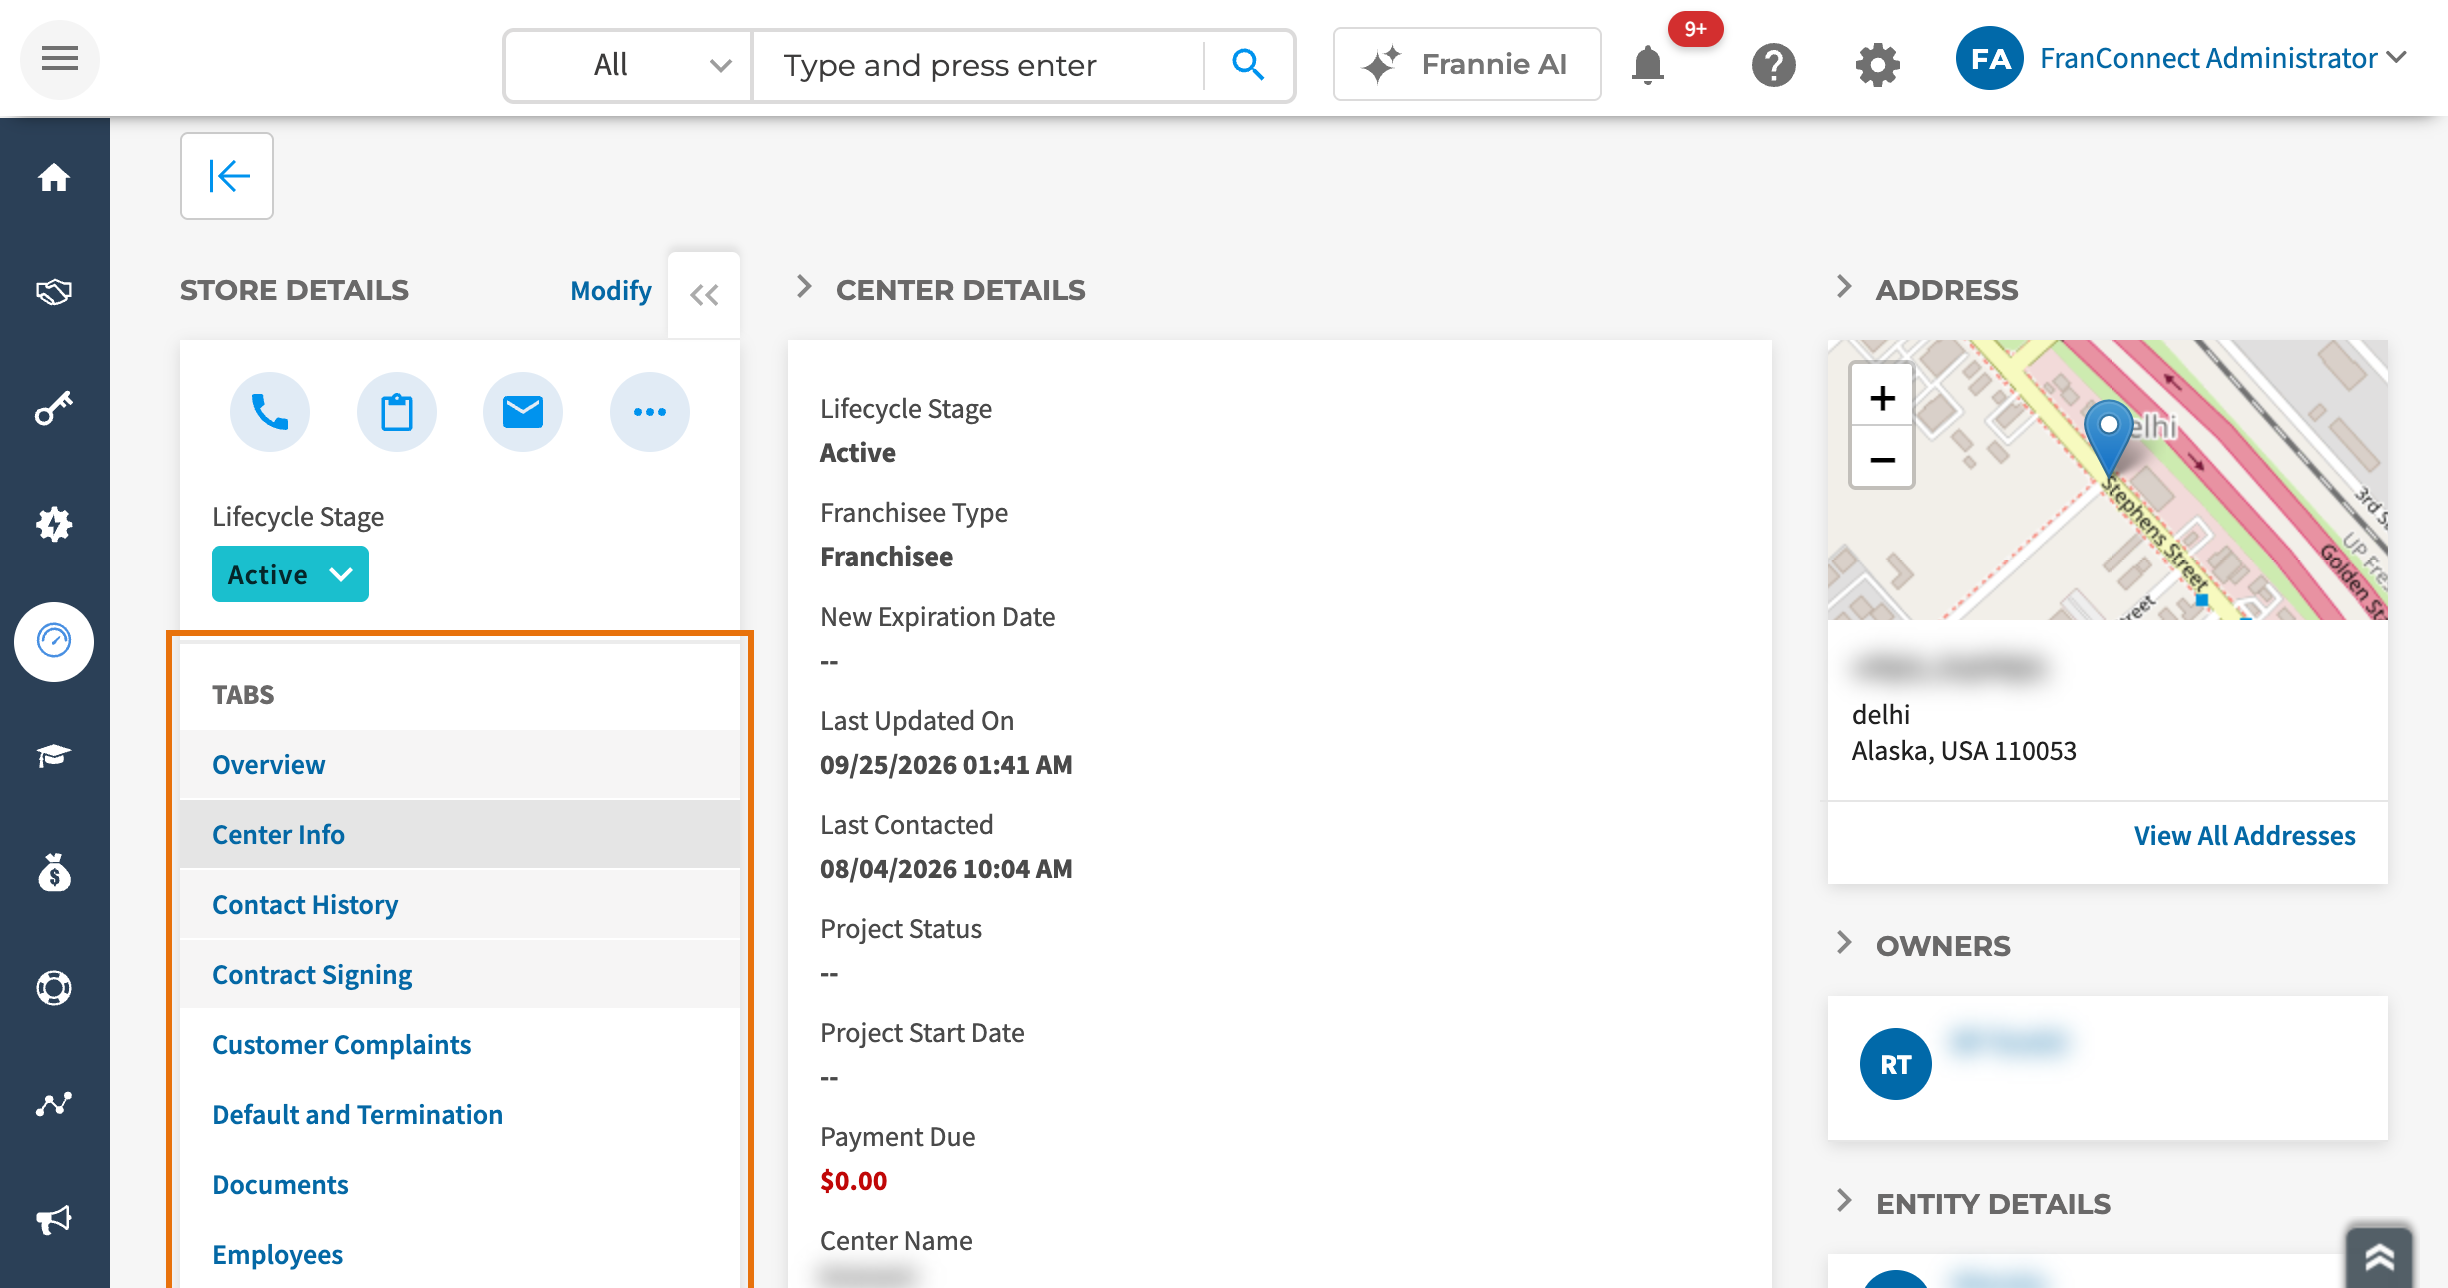Select the Contact History tab
The width and height of the screenshot is (2448, 1288).
460,905
